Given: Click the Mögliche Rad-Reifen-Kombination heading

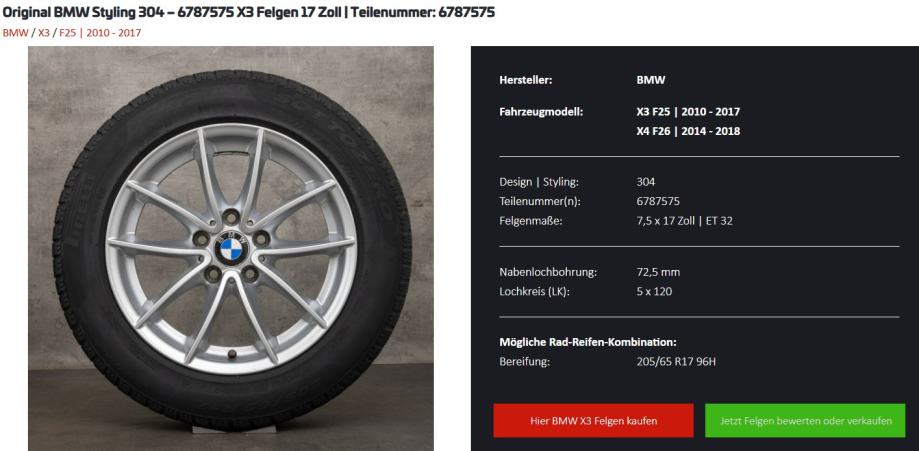Looking at the screenshot, I should 588,342.
